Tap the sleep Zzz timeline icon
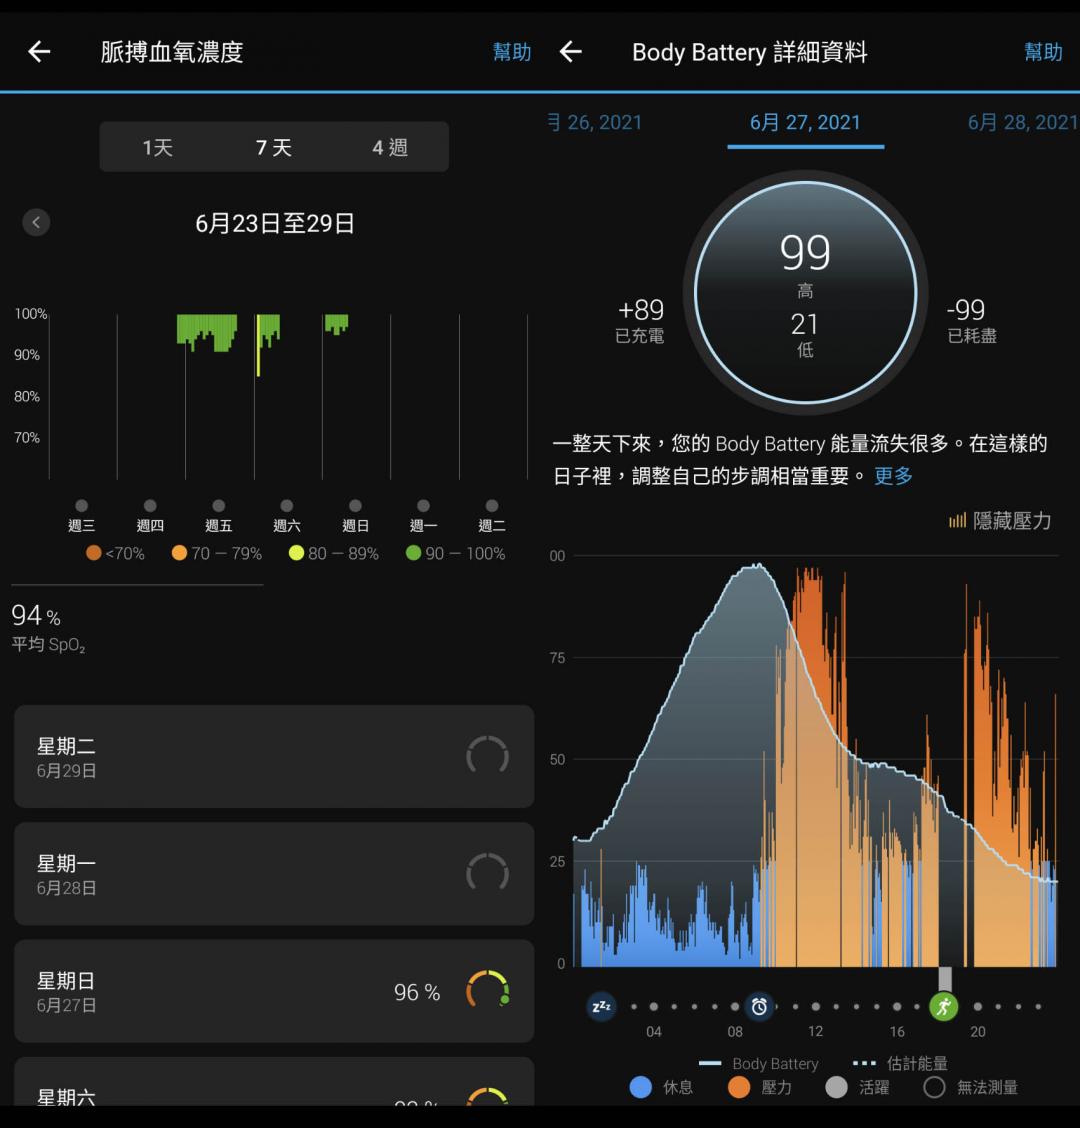Image resolution: width=1080 pixels, height=1128 pixels. point(601,1006)
